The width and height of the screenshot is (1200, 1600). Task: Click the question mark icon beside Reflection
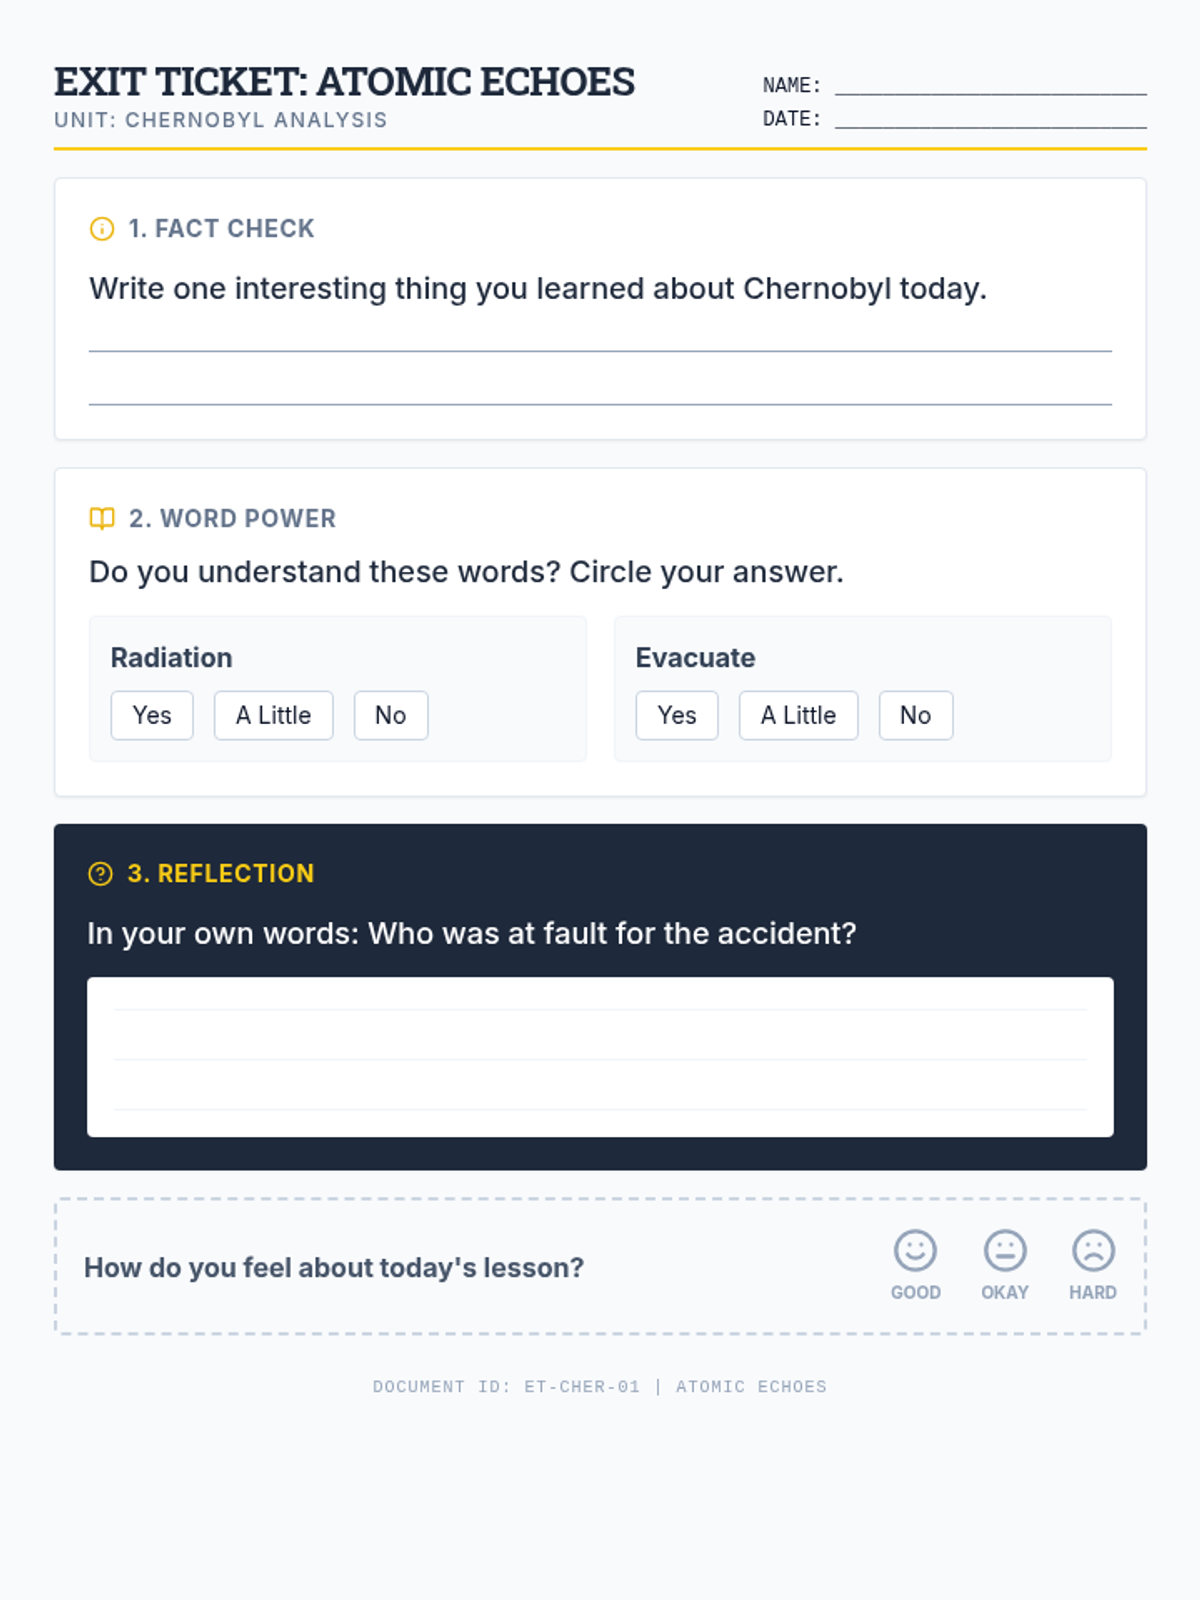[x=100, y=874]
